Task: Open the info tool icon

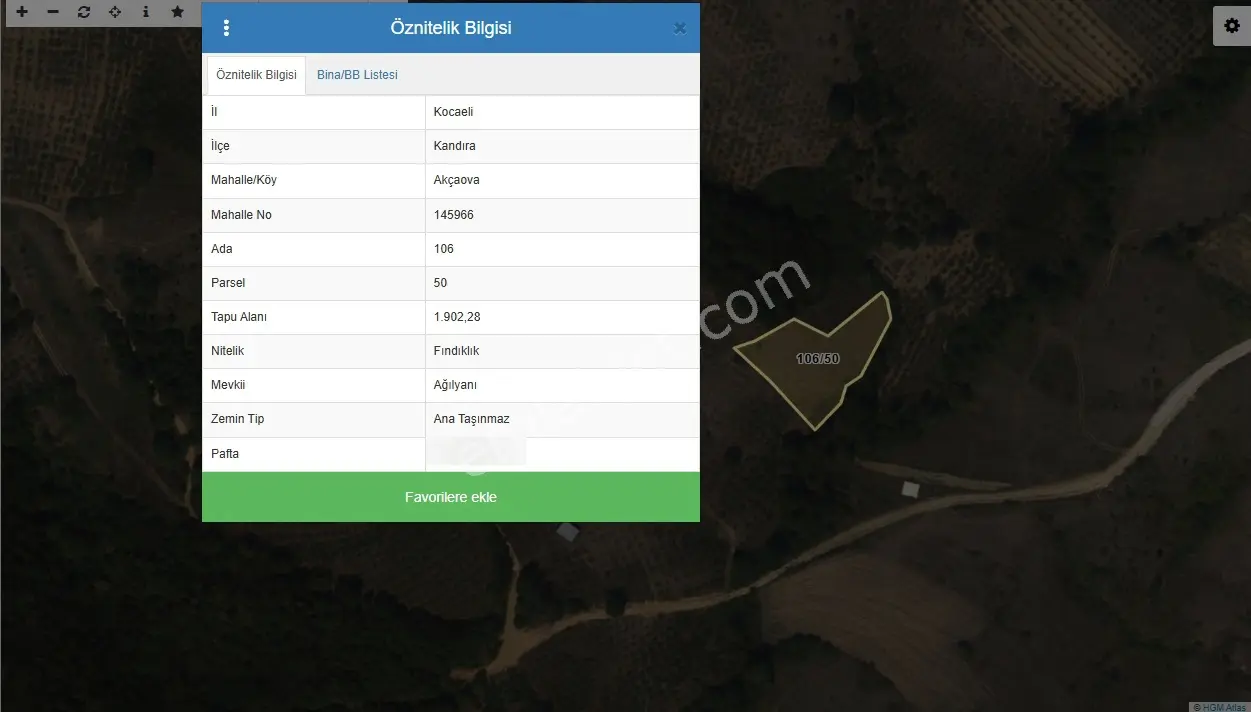Action: [x=146, y=12]
